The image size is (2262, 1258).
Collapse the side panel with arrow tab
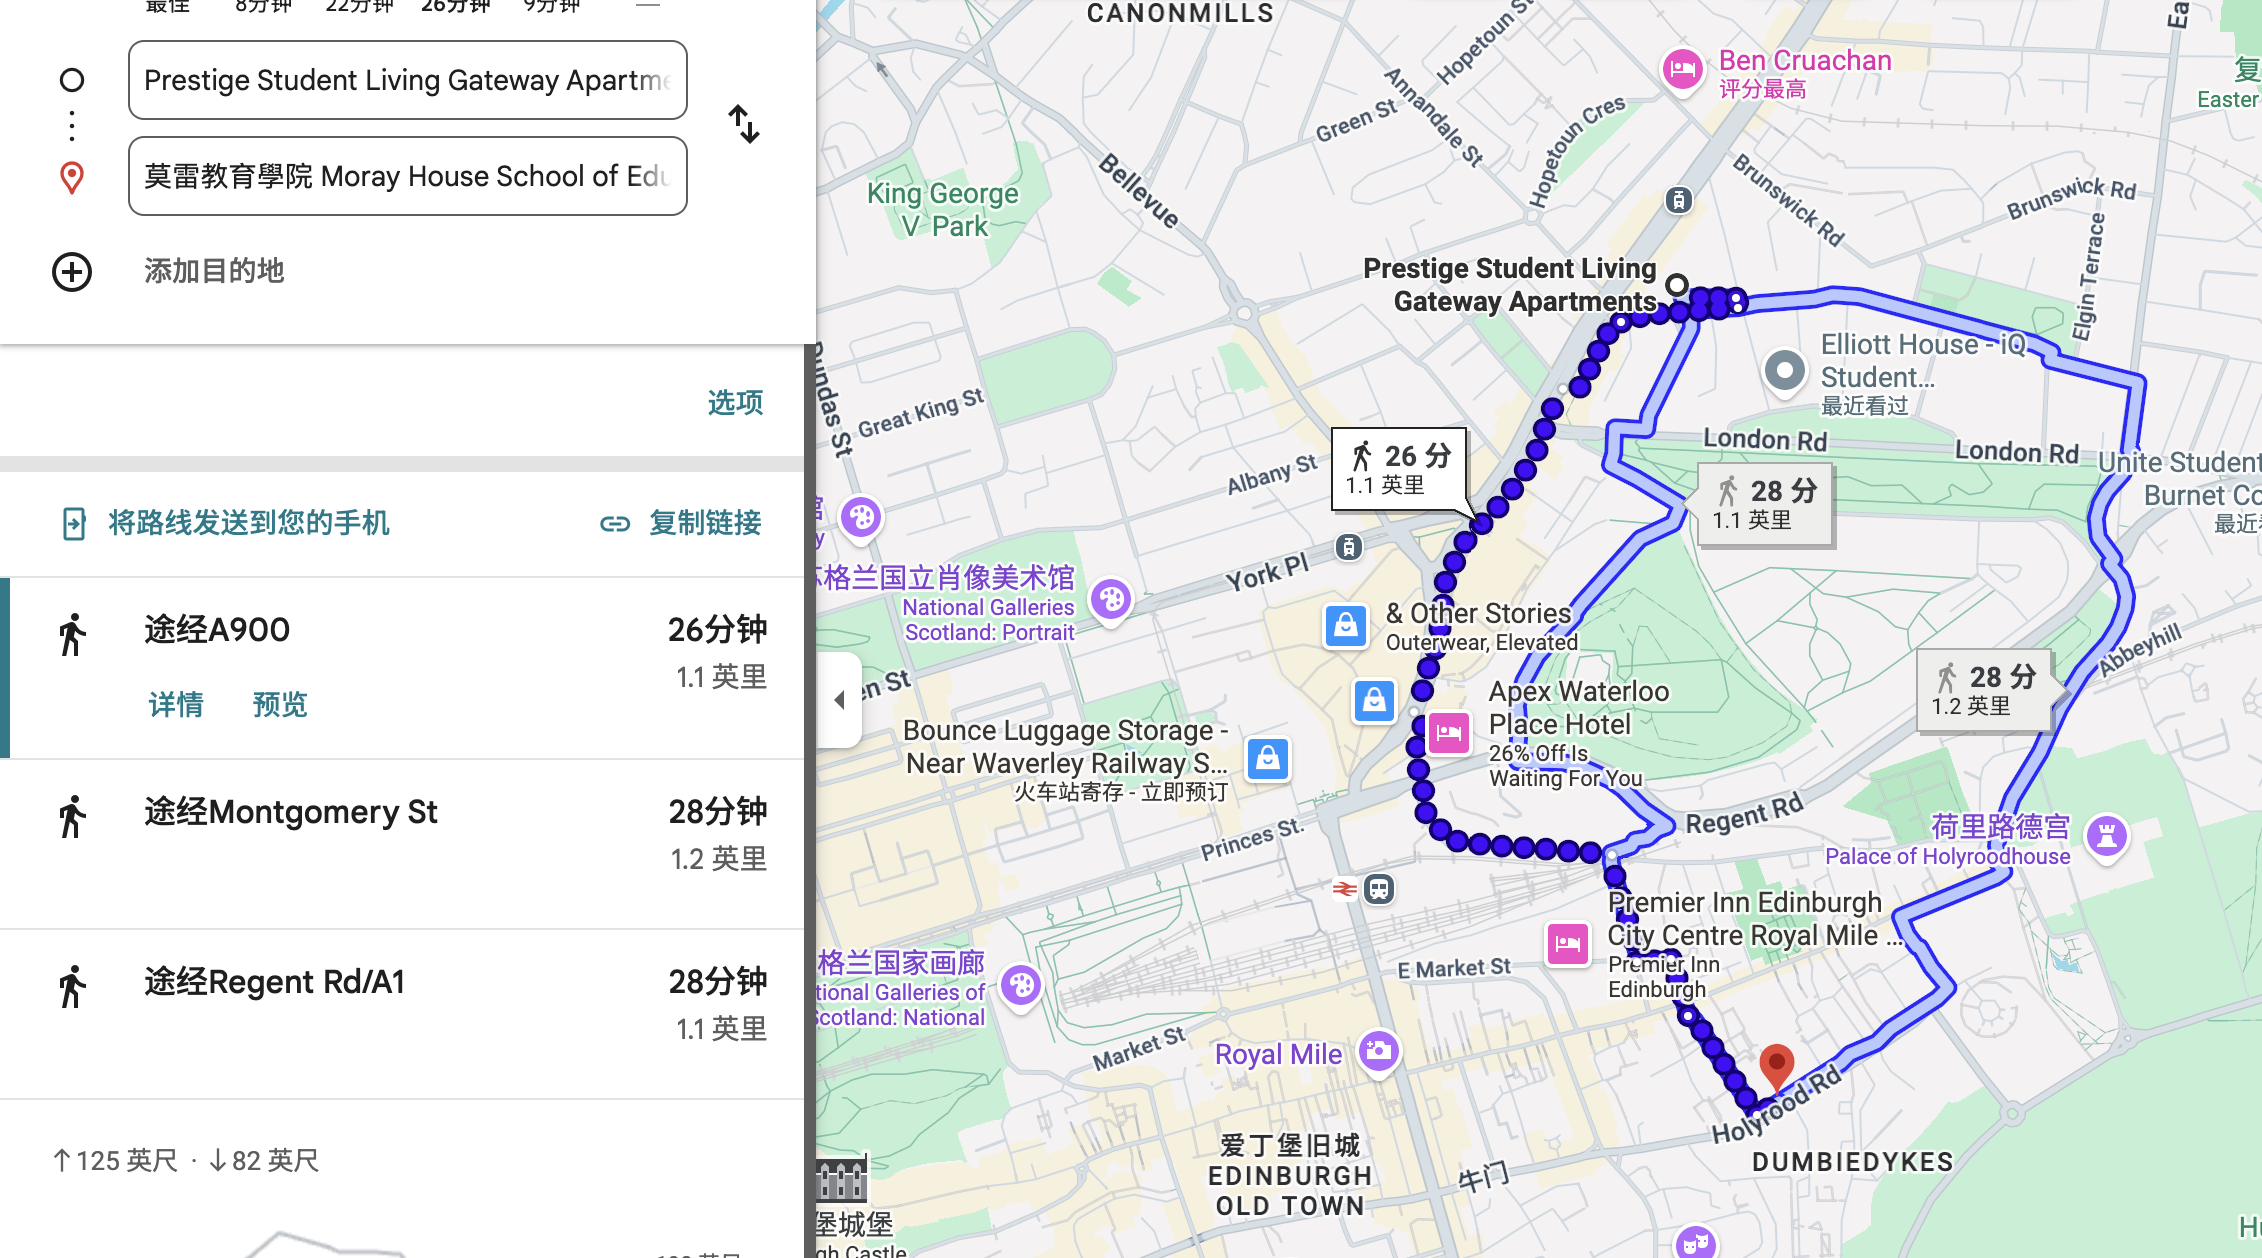click(840, 700)
